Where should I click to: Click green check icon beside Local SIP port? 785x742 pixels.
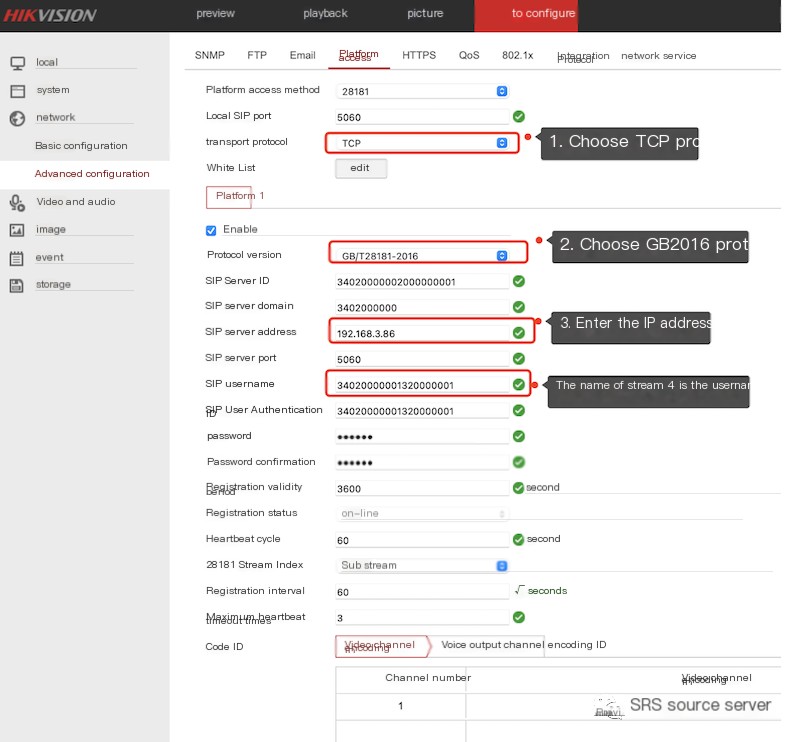[x=519, y=117]
